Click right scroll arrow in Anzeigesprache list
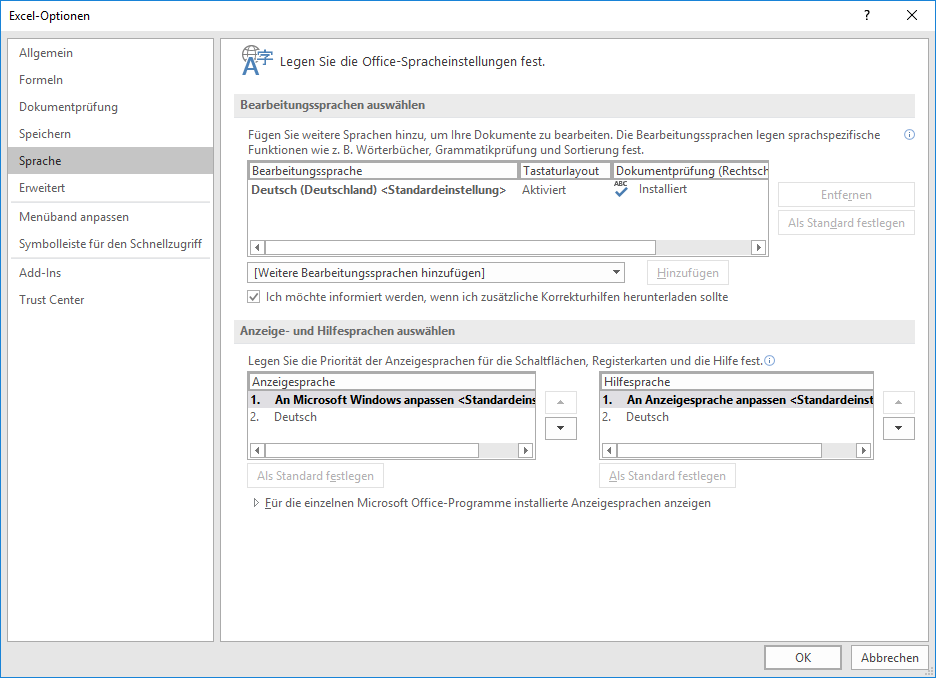Image resolution: width=936 pixels, height=678 pixels. coord(525,450)
